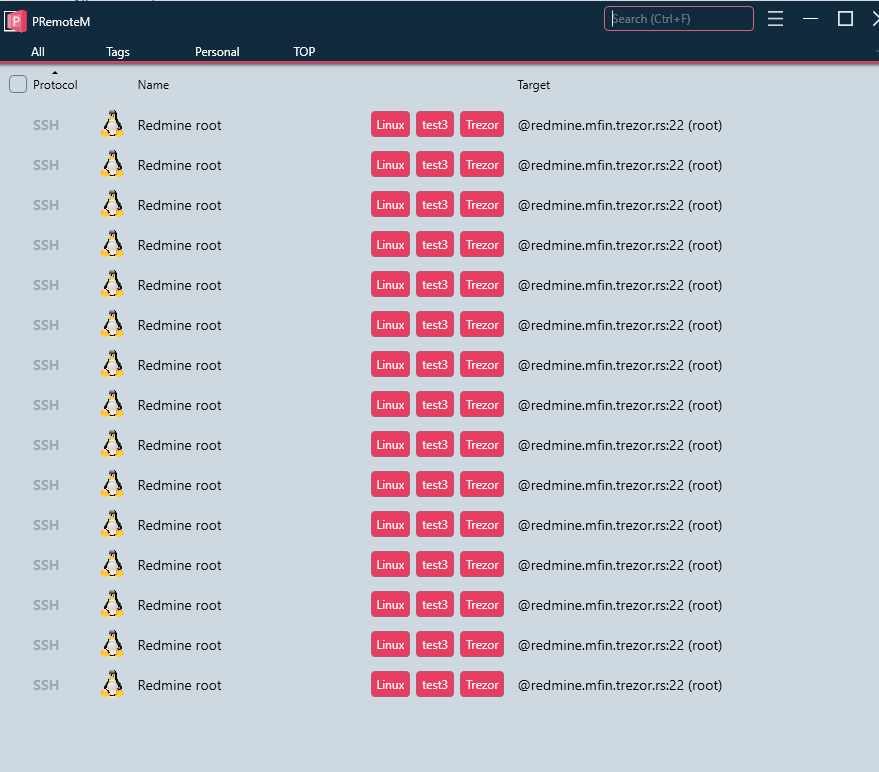
Task: Filter by Linux tag in first row
Action: [390, 124]
